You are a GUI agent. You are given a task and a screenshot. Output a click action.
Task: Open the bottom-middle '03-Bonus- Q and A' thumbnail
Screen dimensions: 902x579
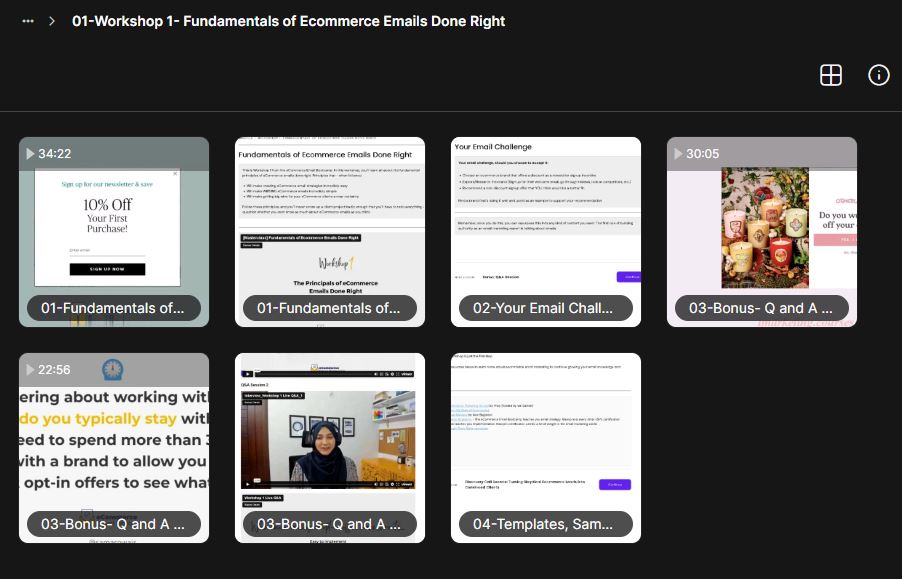pos(329,440)
